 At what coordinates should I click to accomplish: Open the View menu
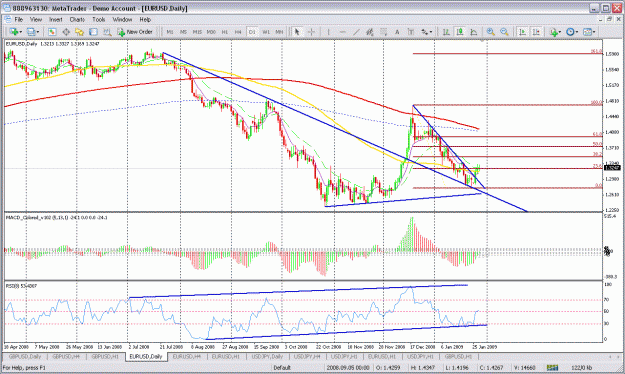[x=35, y=19]
